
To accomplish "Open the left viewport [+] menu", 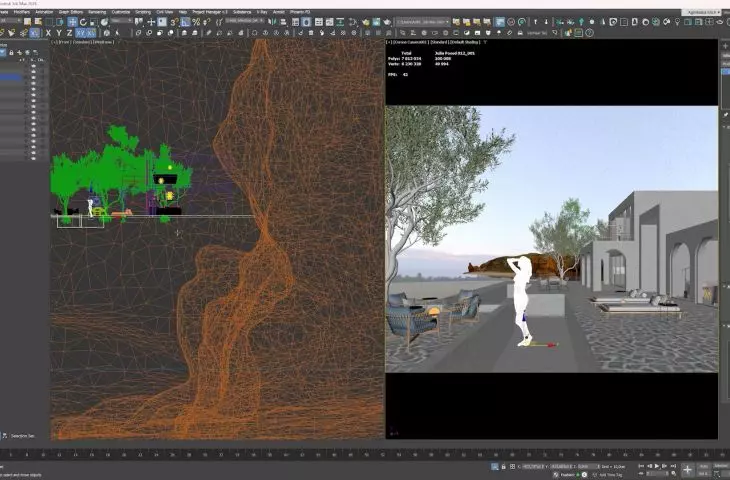I will tap(54, 42).
